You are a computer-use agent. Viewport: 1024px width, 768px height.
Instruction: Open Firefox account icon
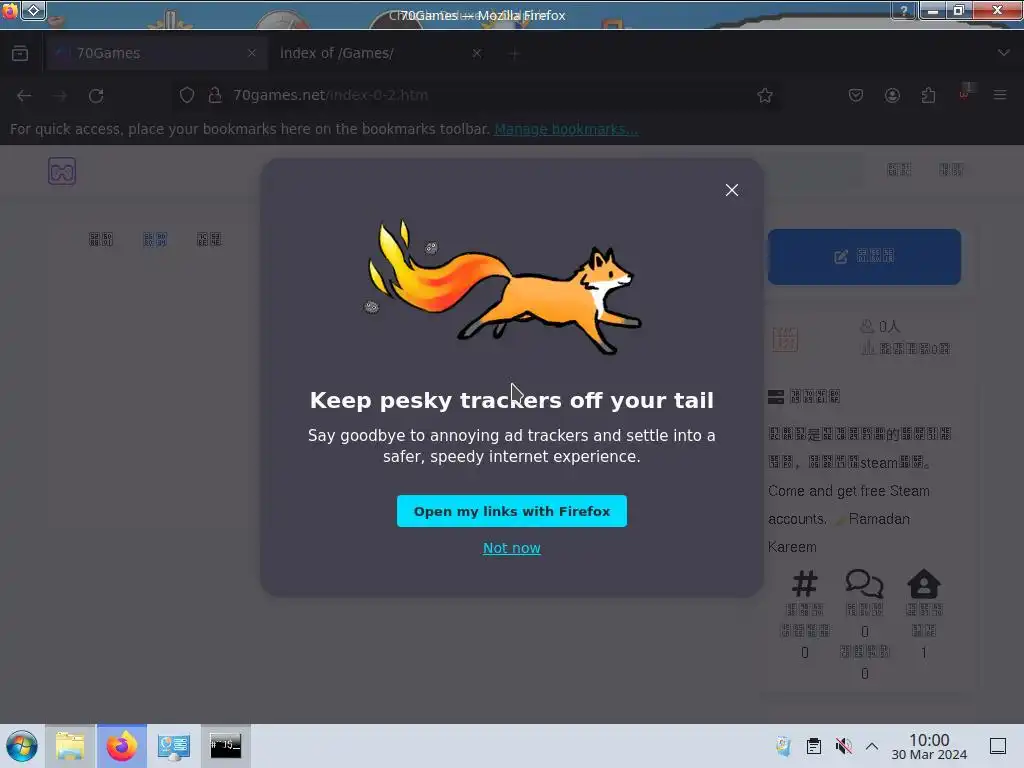point(892,95)
